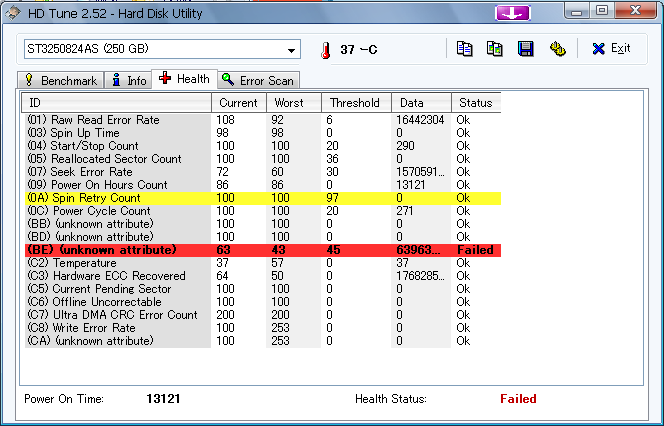Select the Offline Uncorrectable row

pos(263,302)
